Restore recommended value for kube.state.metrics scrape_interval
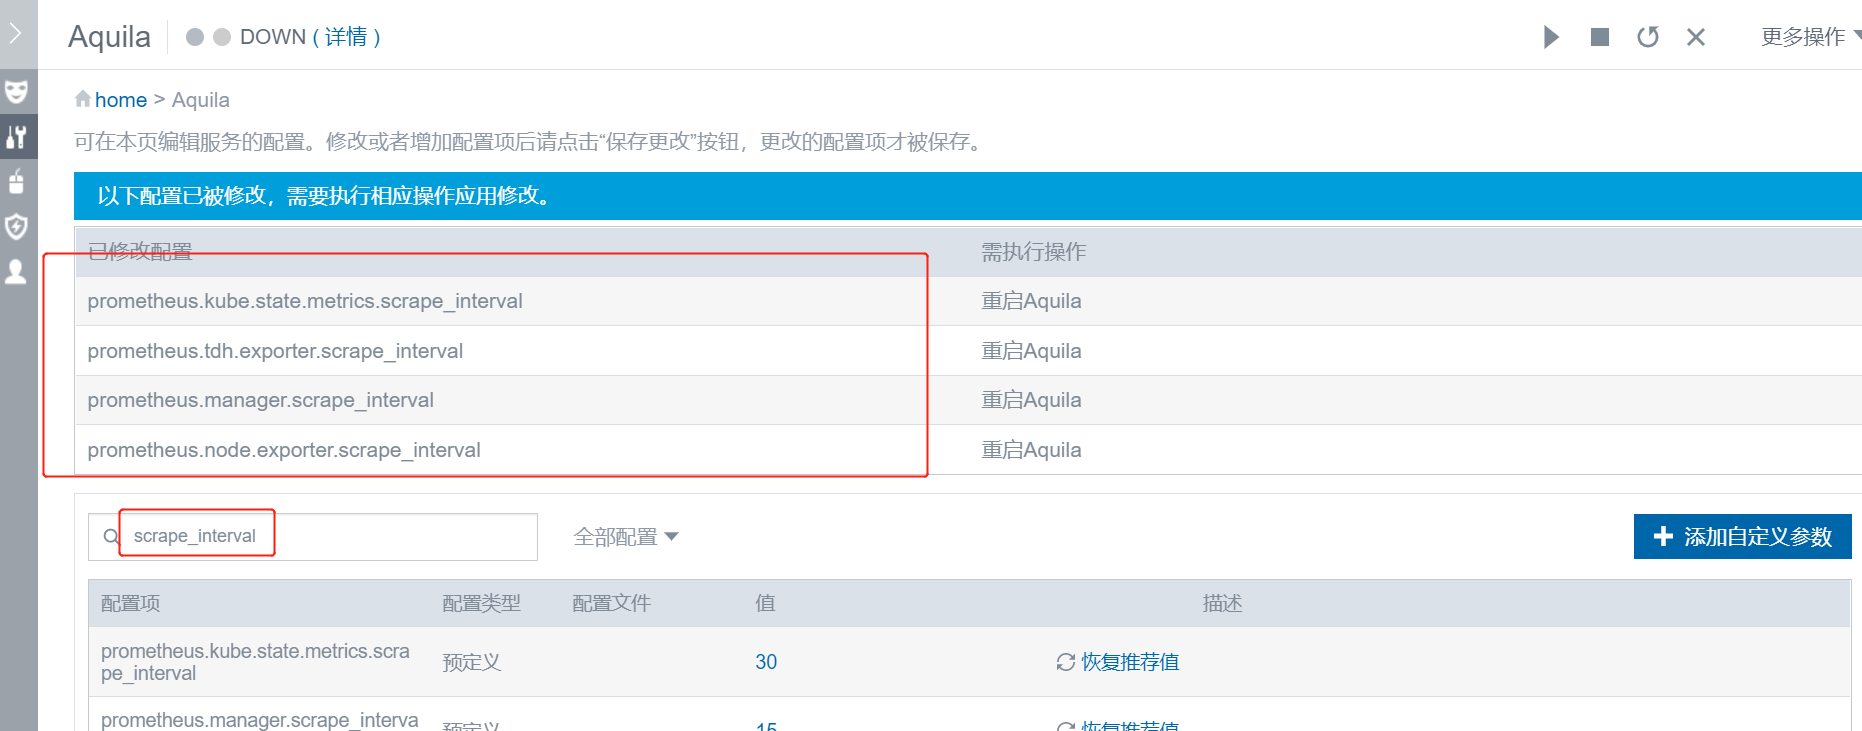Screen dimensions: 1862x731 [1118, 662]
